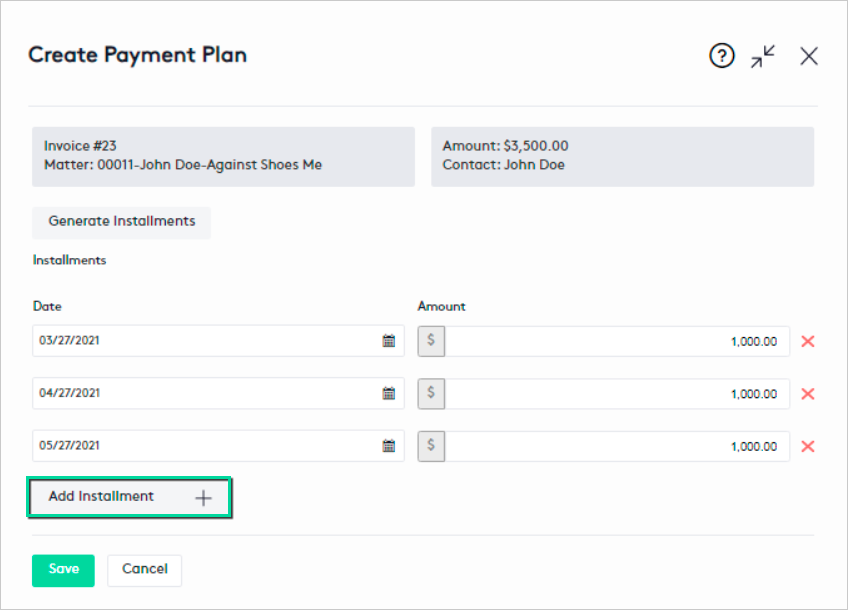Cancel the payment plan creation

(144, 570)
